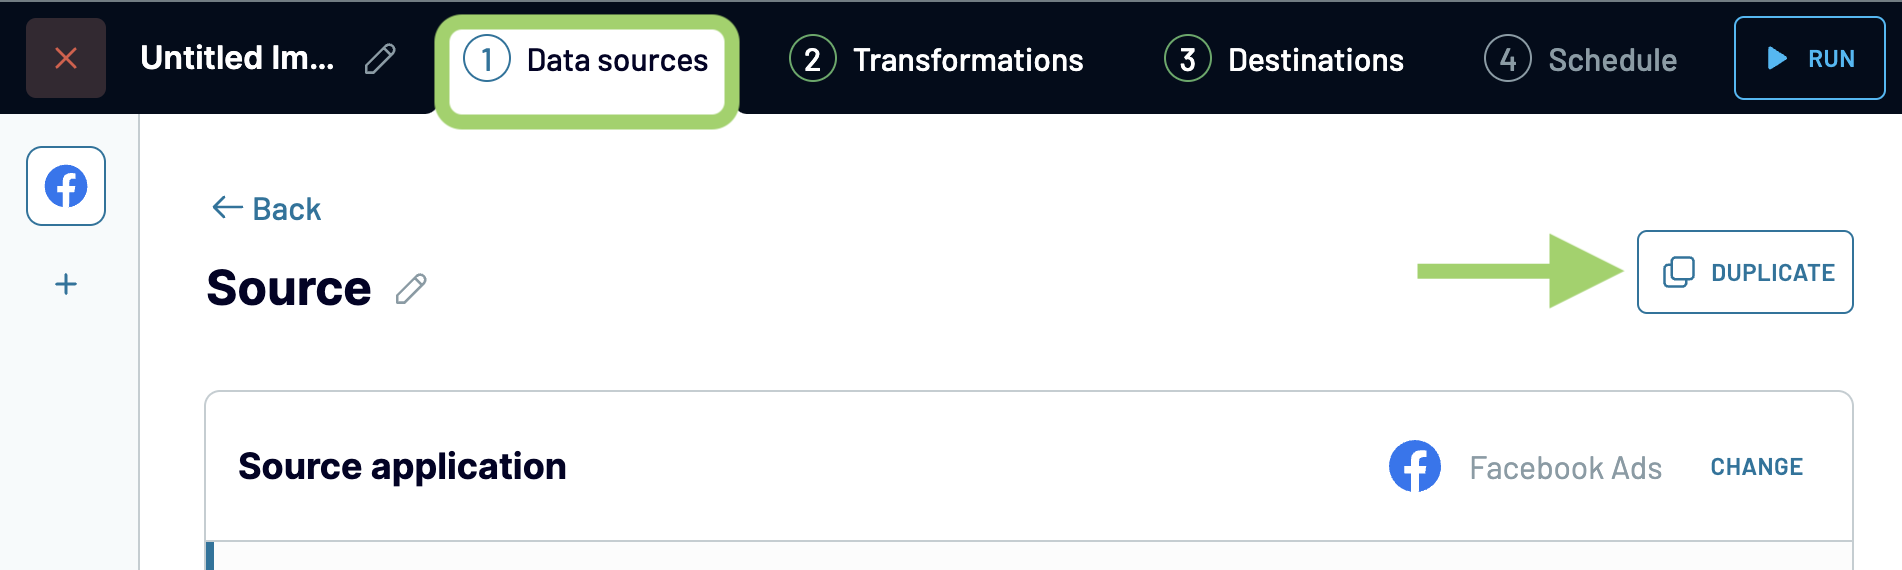The height and width of the screenshot is (570, 1902).
Task: Change the source application
Action: [x=1756, y=467]
